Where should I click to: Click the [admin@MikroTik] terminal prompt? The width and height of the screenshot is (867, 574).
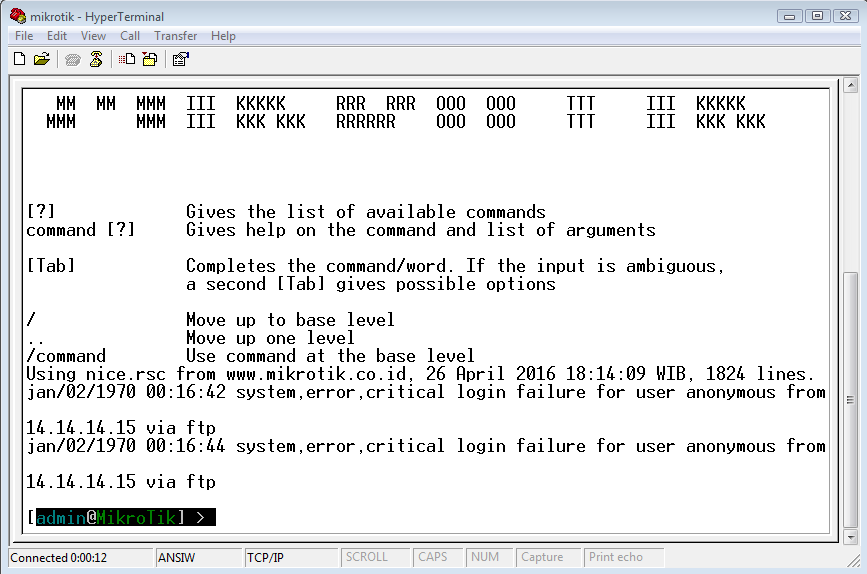pos(121,518)
